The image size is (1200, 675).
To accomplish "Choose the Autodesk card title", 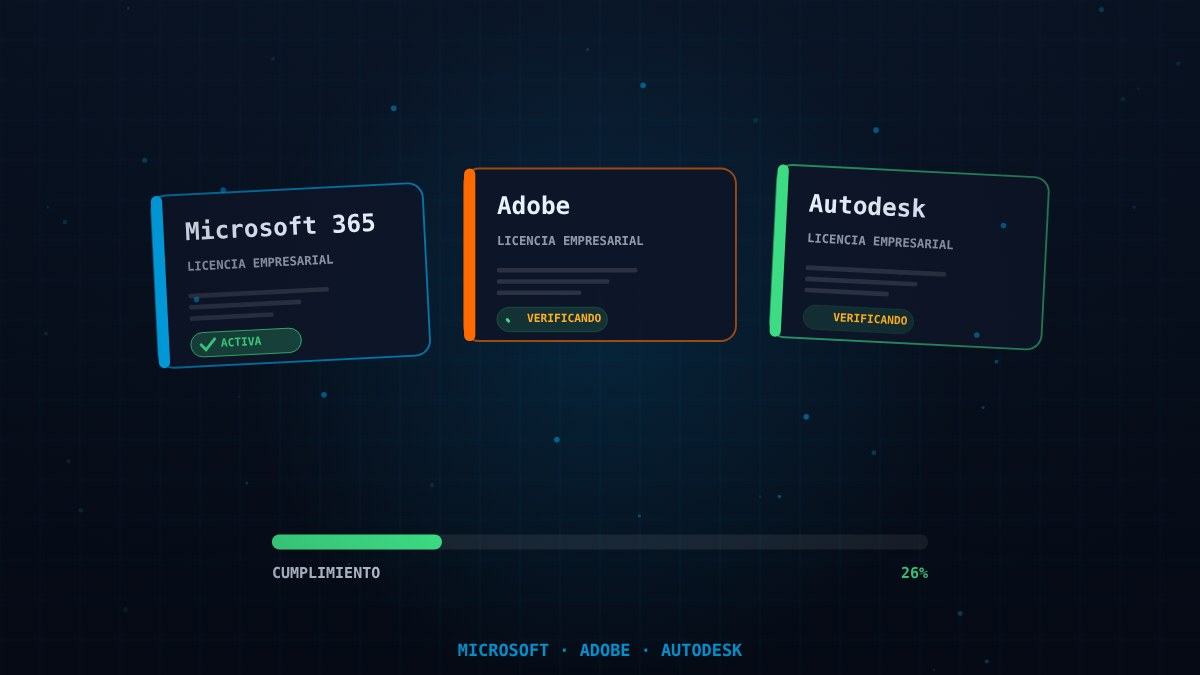I will coord(867,206).
